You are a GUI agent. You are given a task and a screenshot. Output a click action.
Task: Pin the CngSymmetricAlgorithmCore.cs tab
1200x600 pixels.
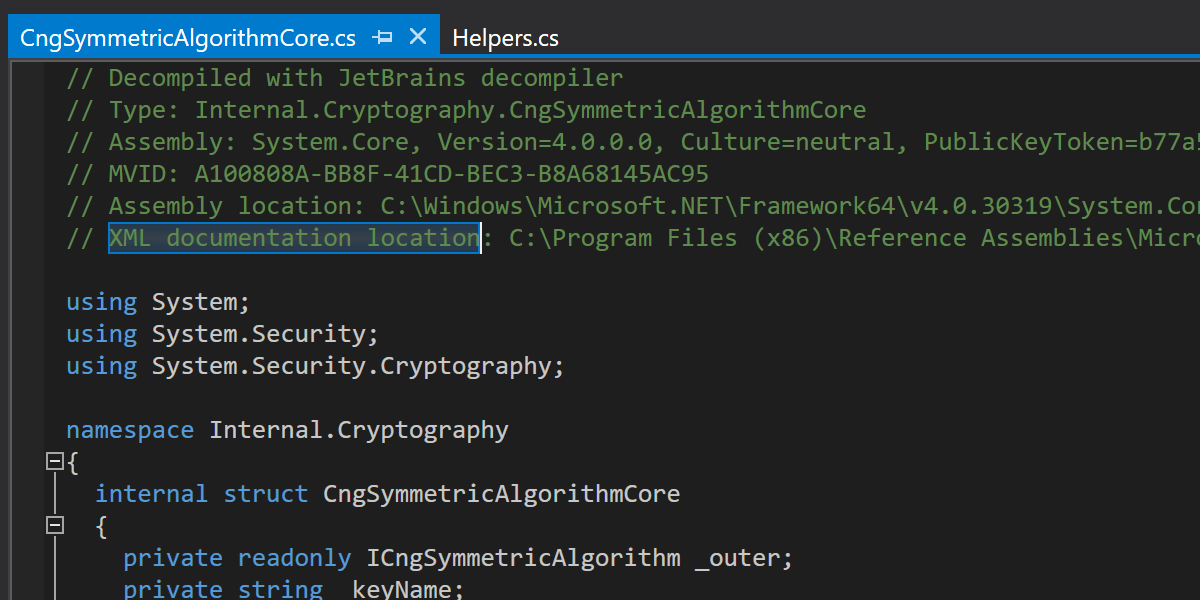(x=382, y=38)
